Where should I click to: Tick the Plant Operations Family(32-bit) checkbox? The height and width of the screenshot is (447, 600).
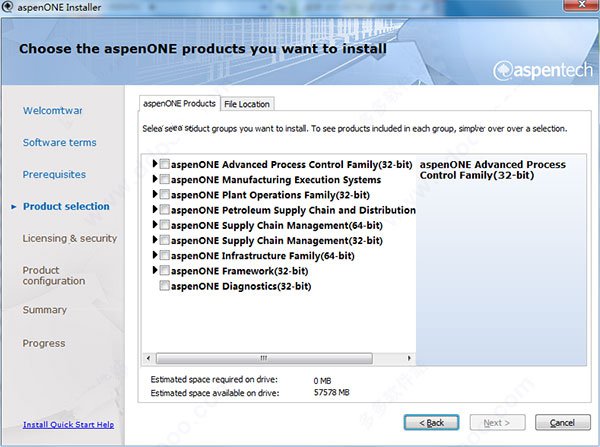[165, 194]
